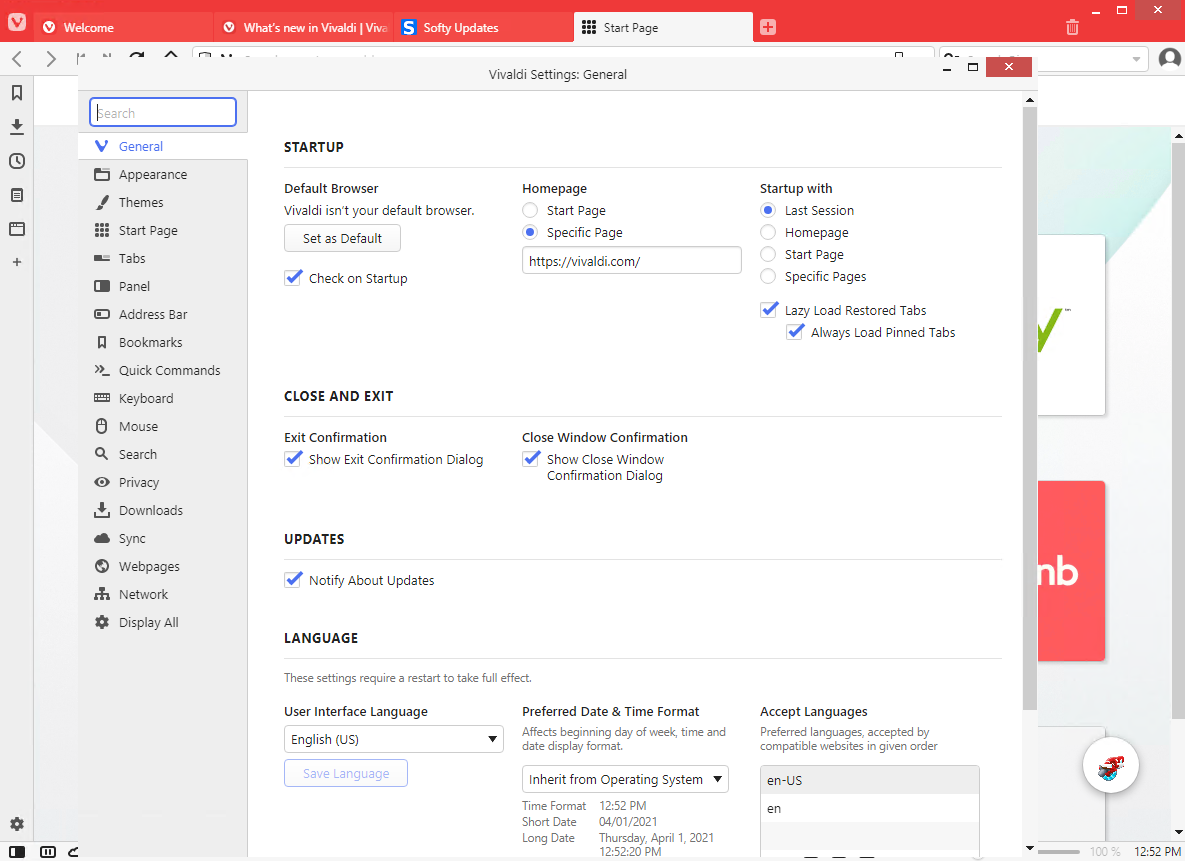The image size is (1185, 861).
Task: Open the Bookmarks panel icon
Action: (17, 93)
